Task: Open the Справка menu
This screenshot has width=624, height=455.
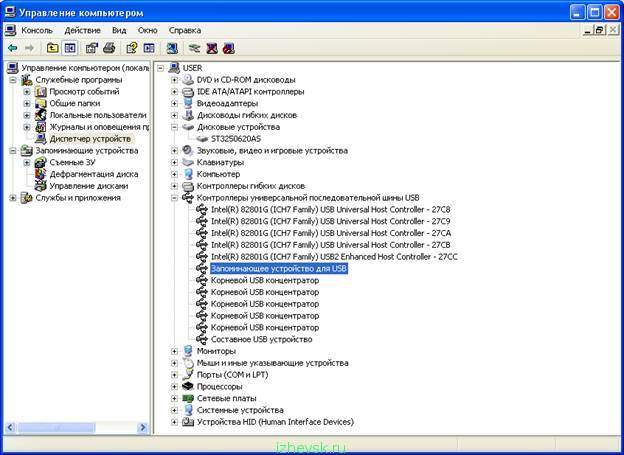Action: pos(185,30)
